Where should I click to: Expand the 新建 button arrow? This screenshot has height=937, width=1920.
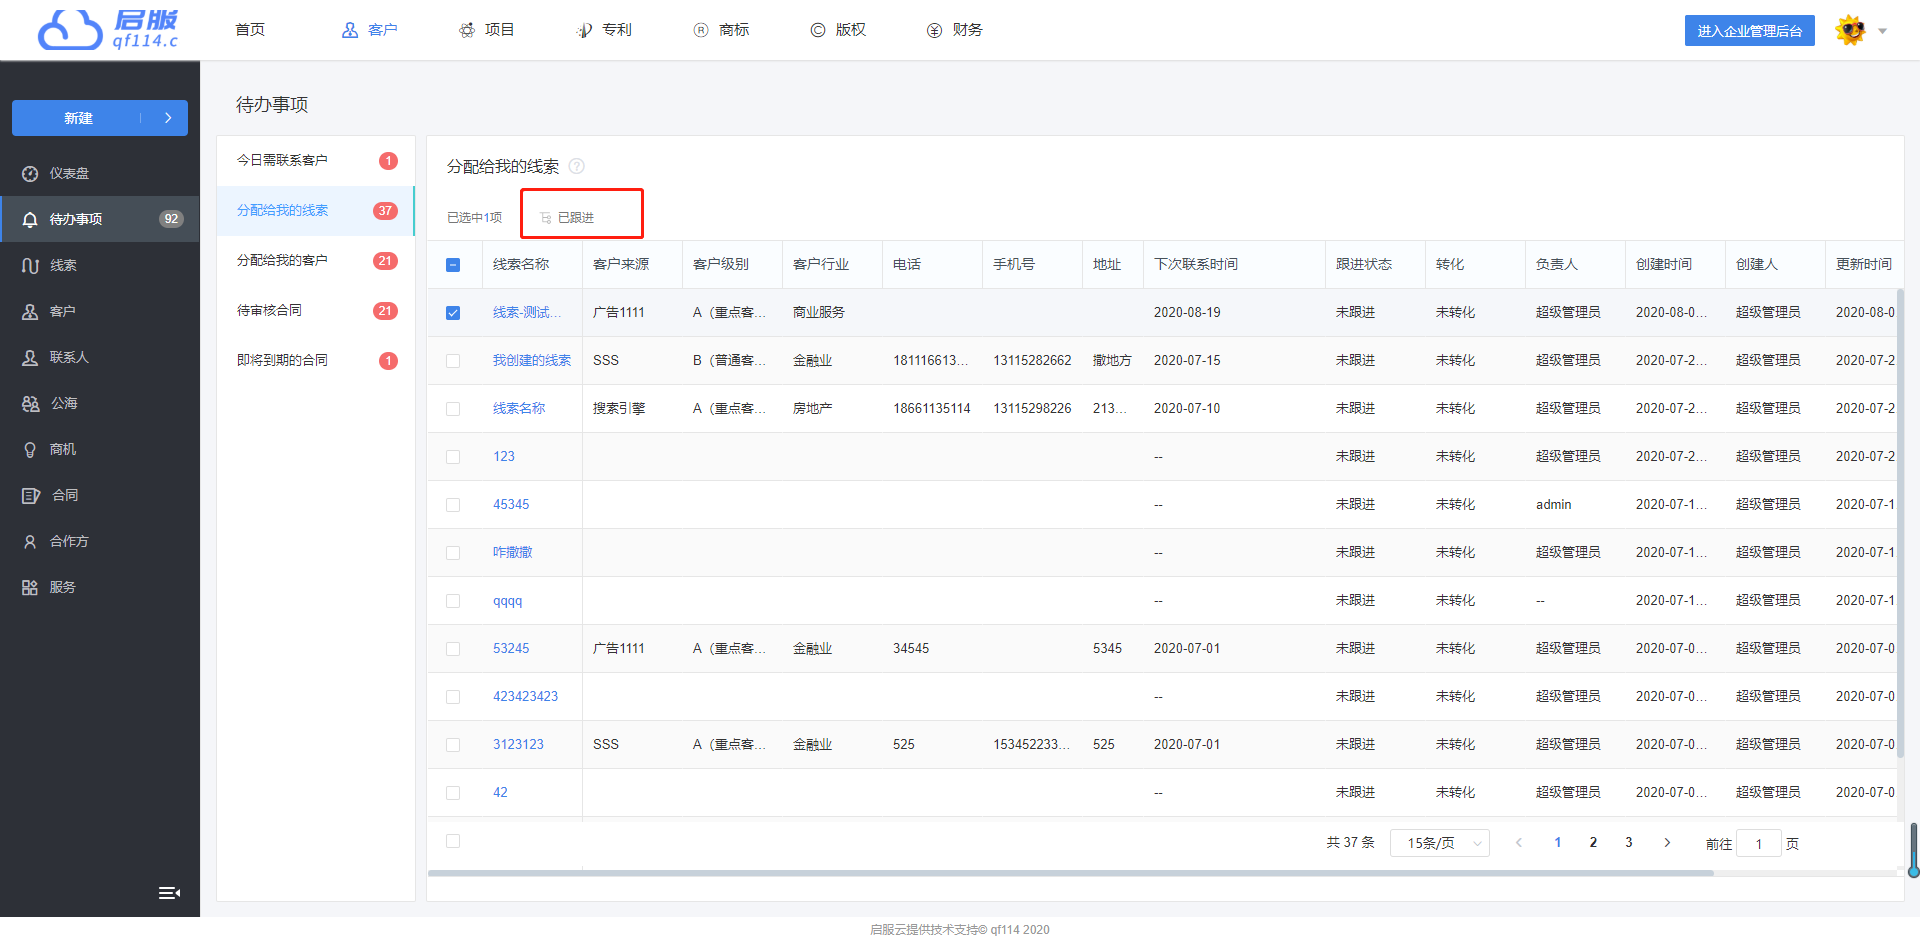point(167,118)
